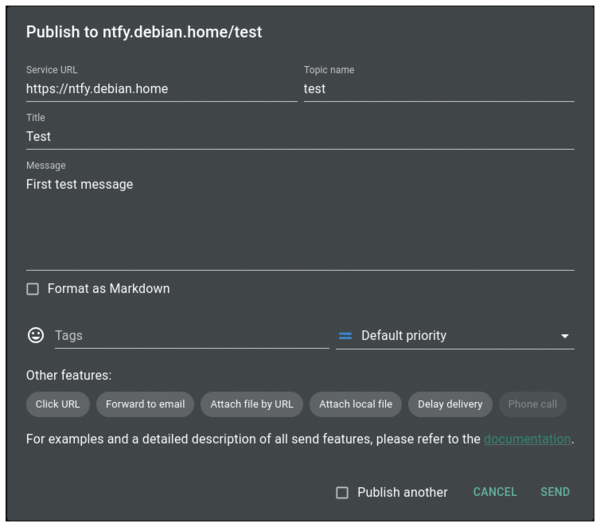Click into the Topic name field
The width and height of the screenshot is (600, 527).
pyautogui.click(x=438, y=89)
